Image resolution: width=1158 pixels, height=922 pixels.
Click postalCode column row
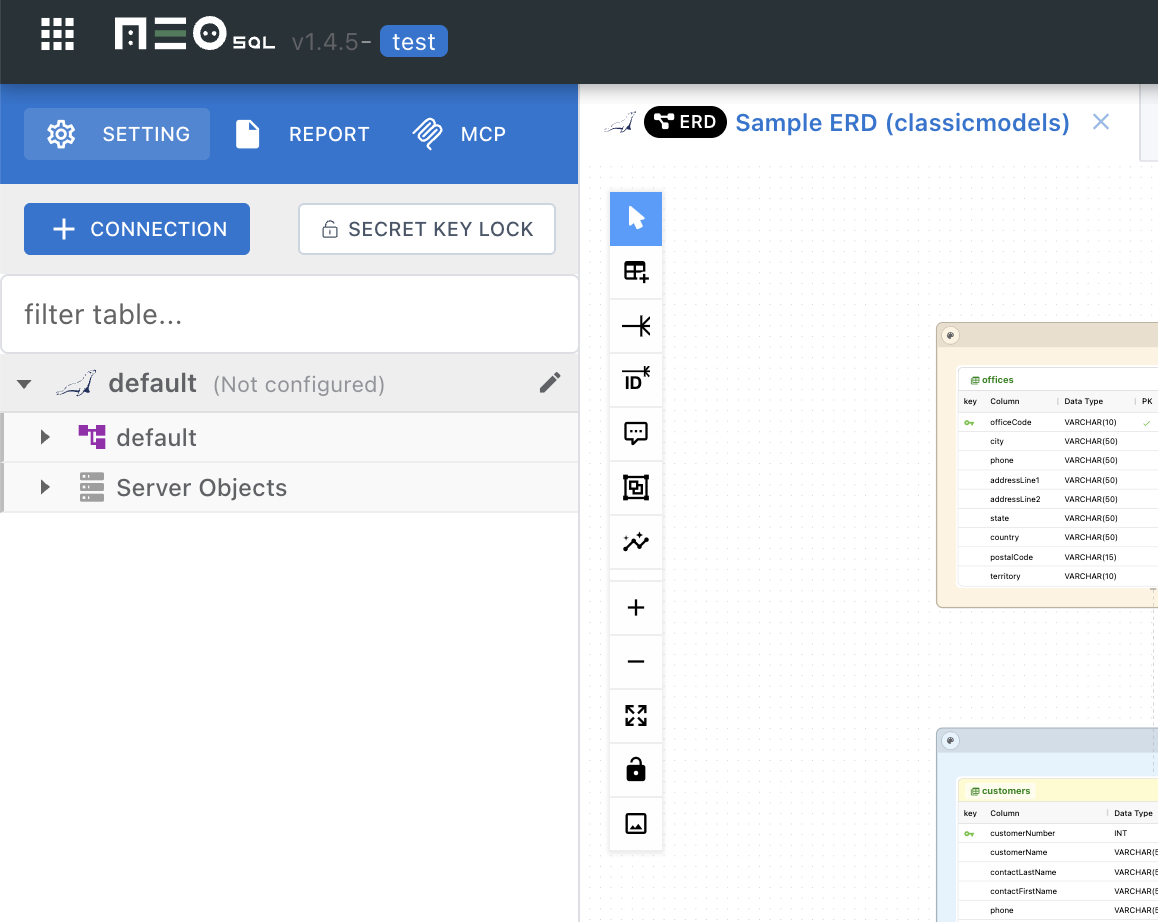coord(1058,557)
